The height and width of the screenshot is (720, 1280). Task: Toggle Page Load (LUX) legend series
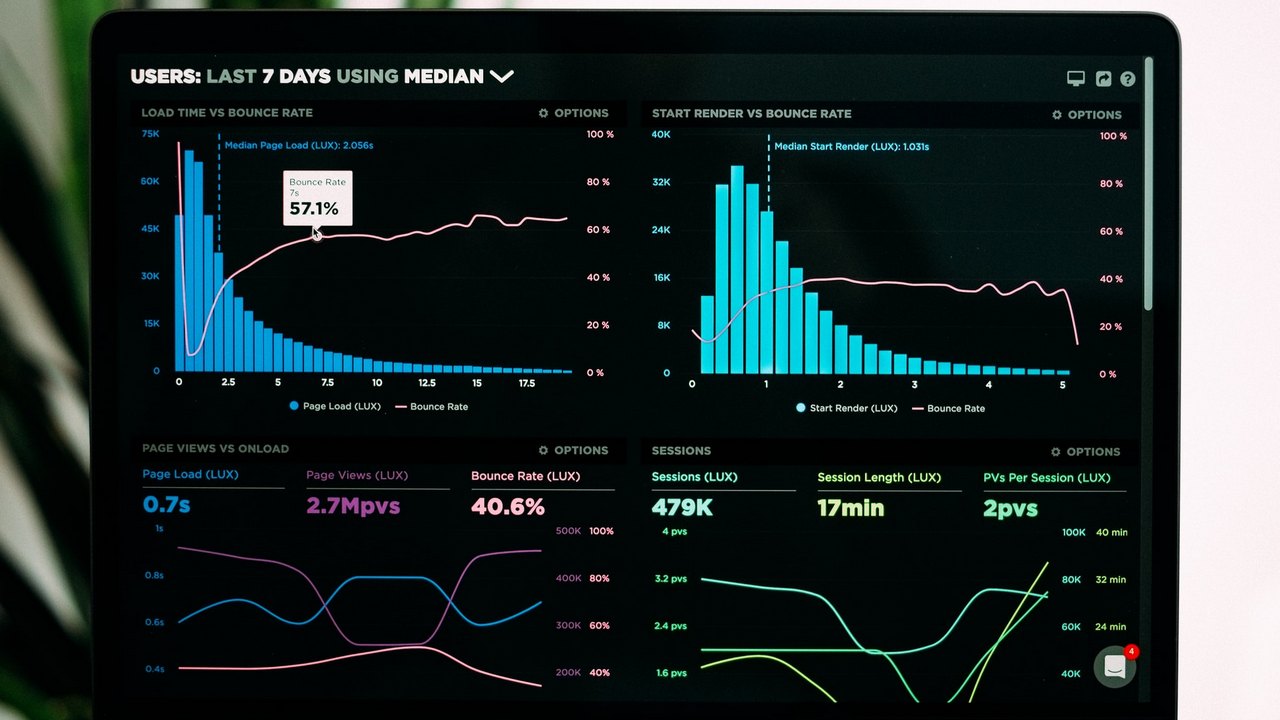coord(334,406)
